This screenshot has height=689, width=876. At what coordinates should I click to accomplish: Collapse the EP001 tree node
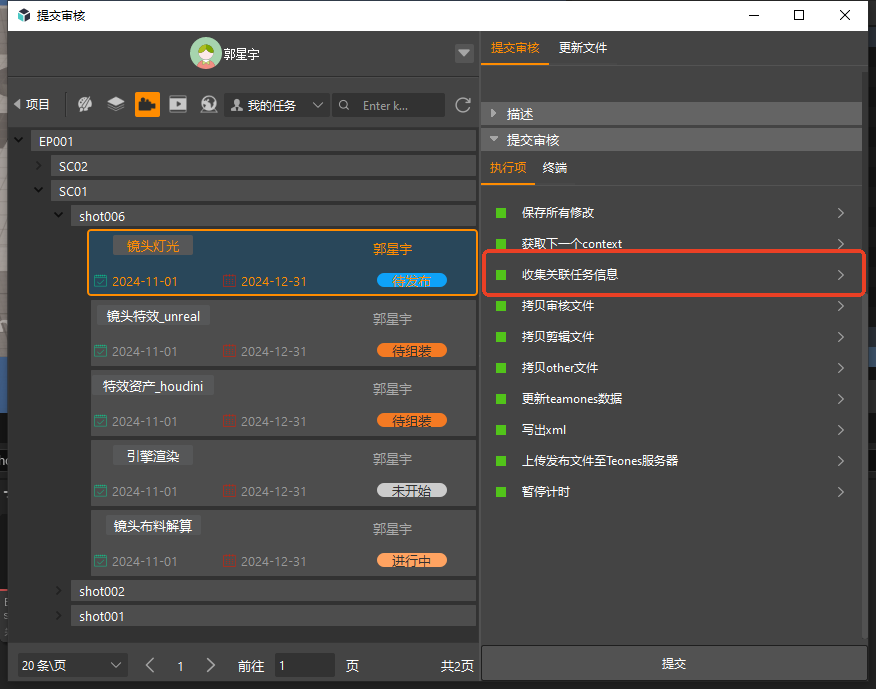18,140
